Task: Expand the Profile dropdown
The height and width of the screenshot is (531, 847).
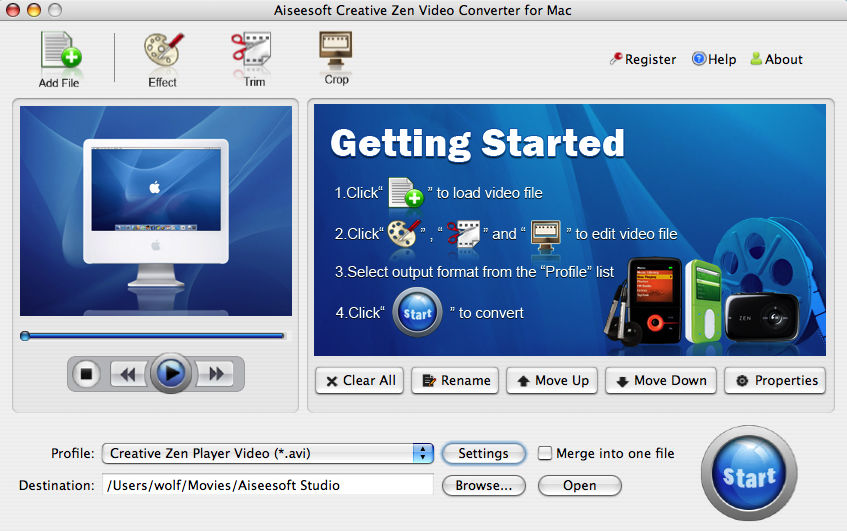Action: [x=423, y=453]
